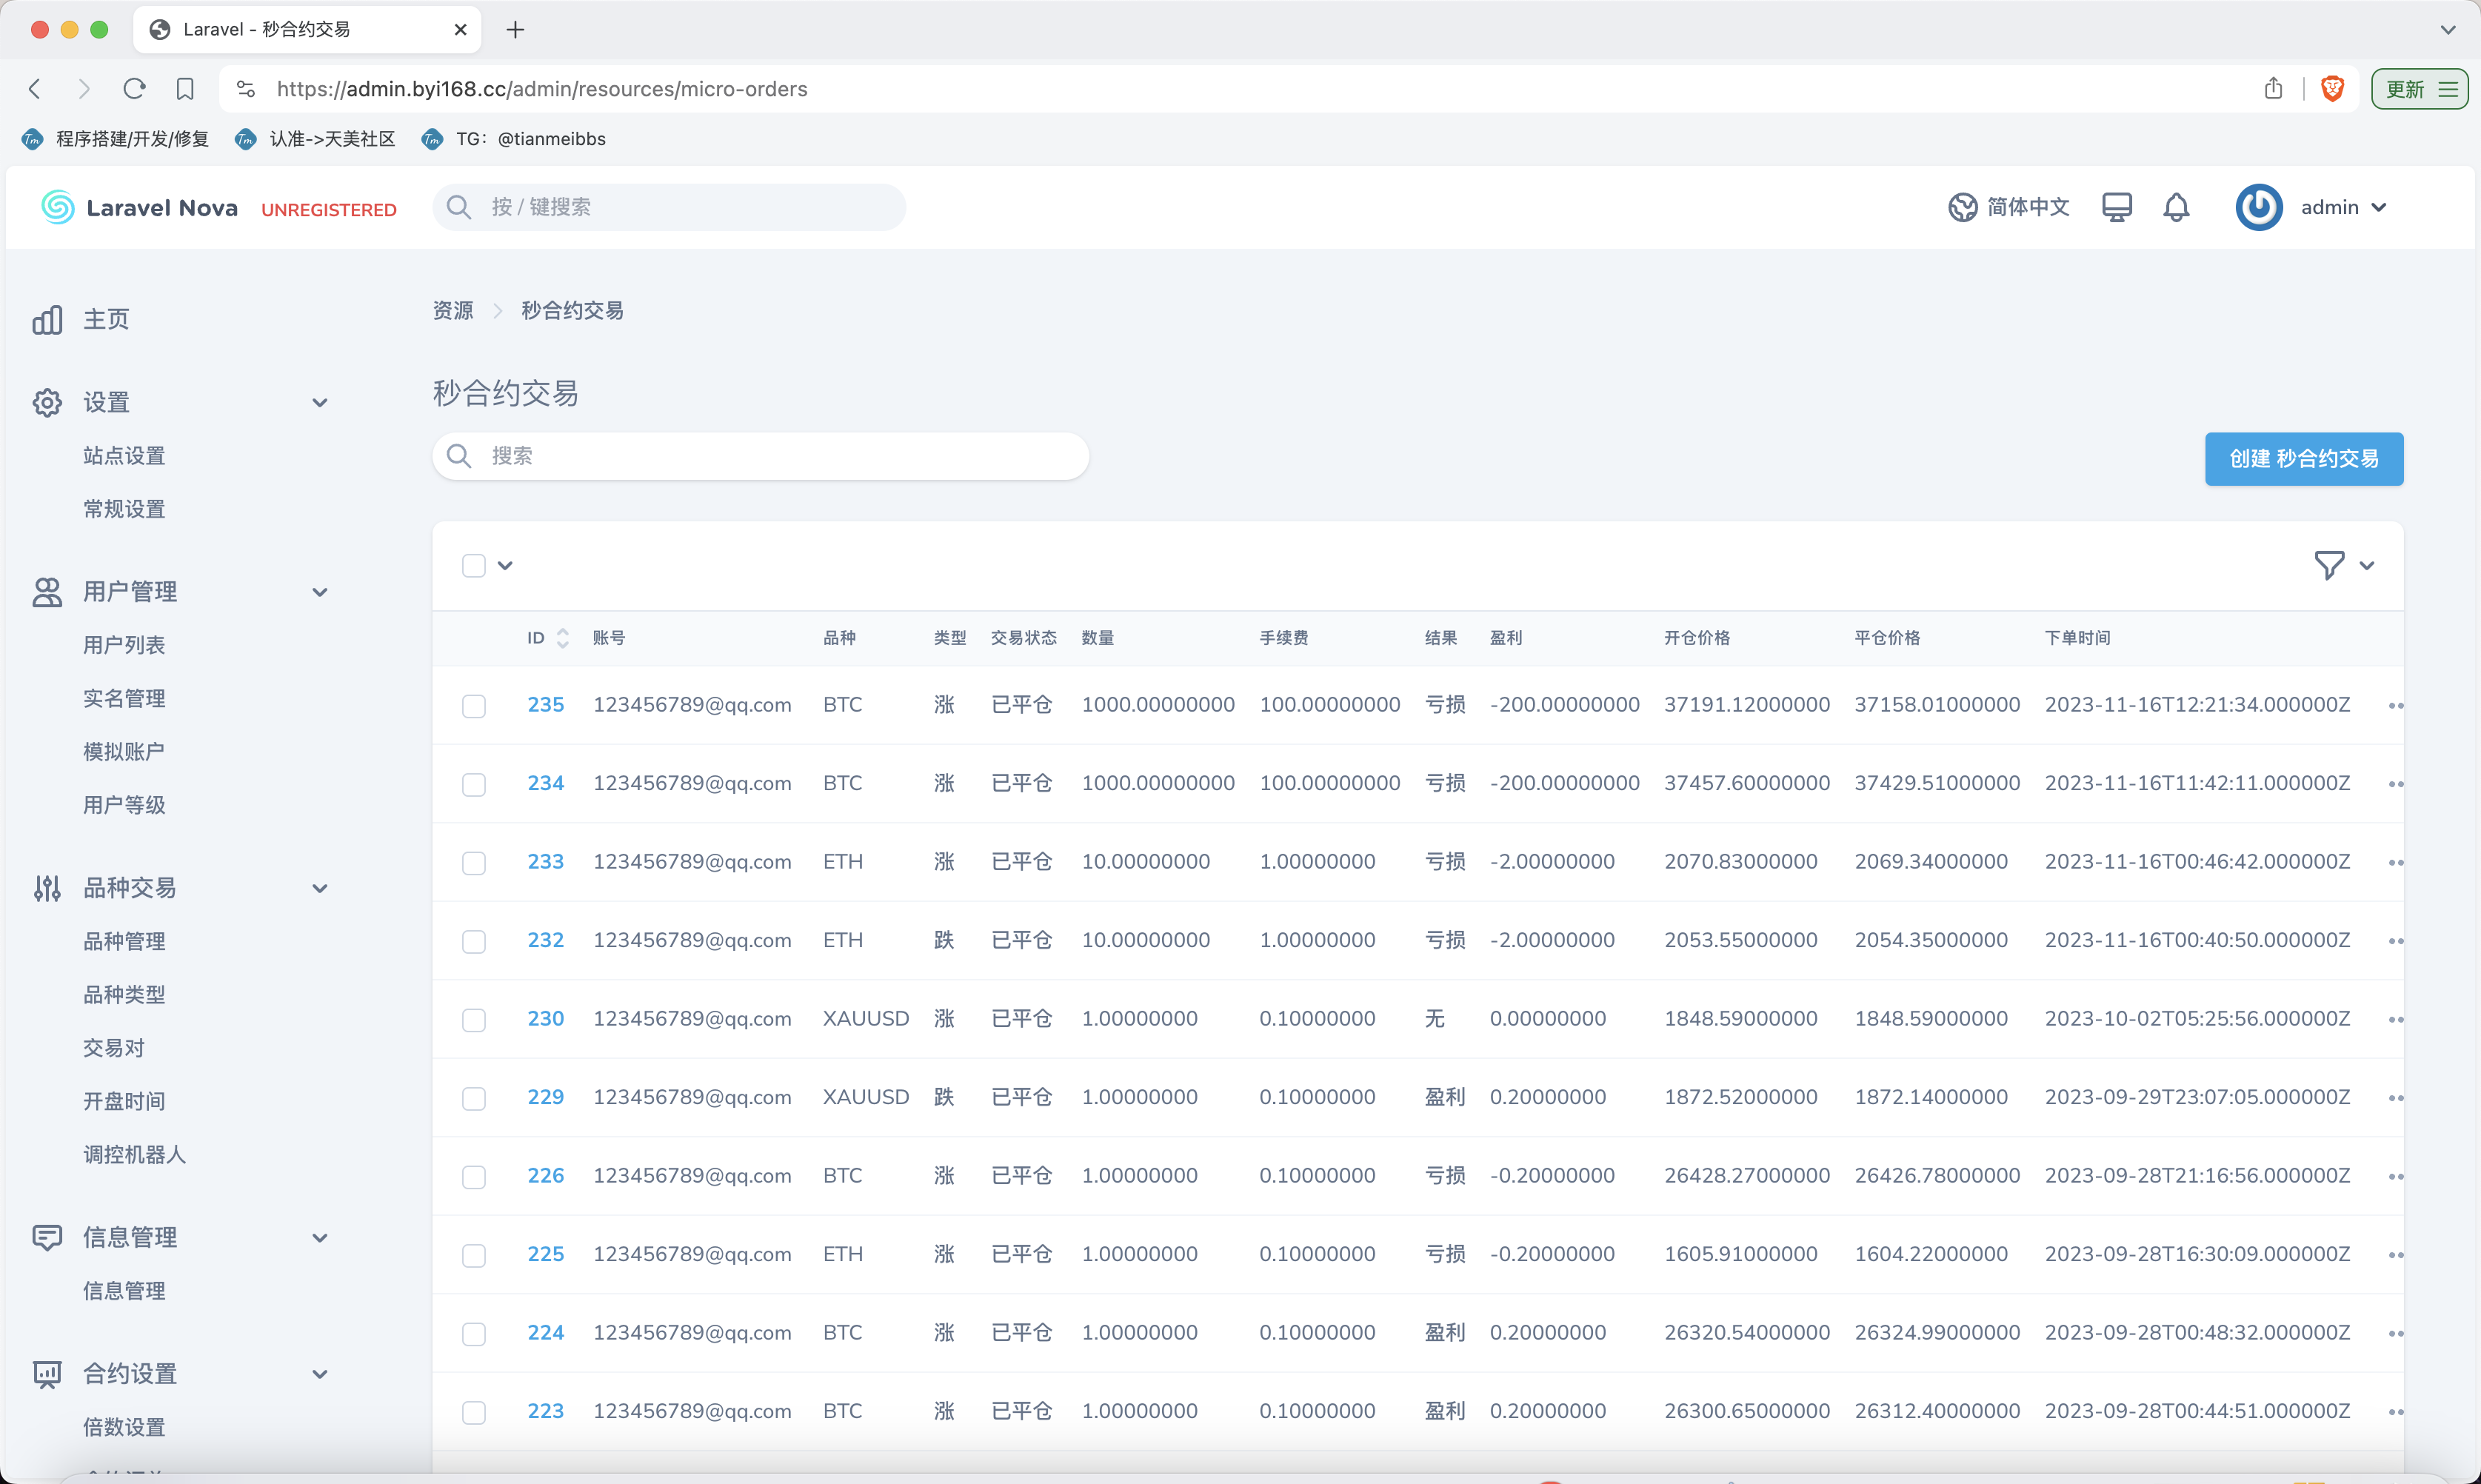Reload the page with the refresh icon
The height and width of the screenshot is (1484, 2481).
(134, 89)
